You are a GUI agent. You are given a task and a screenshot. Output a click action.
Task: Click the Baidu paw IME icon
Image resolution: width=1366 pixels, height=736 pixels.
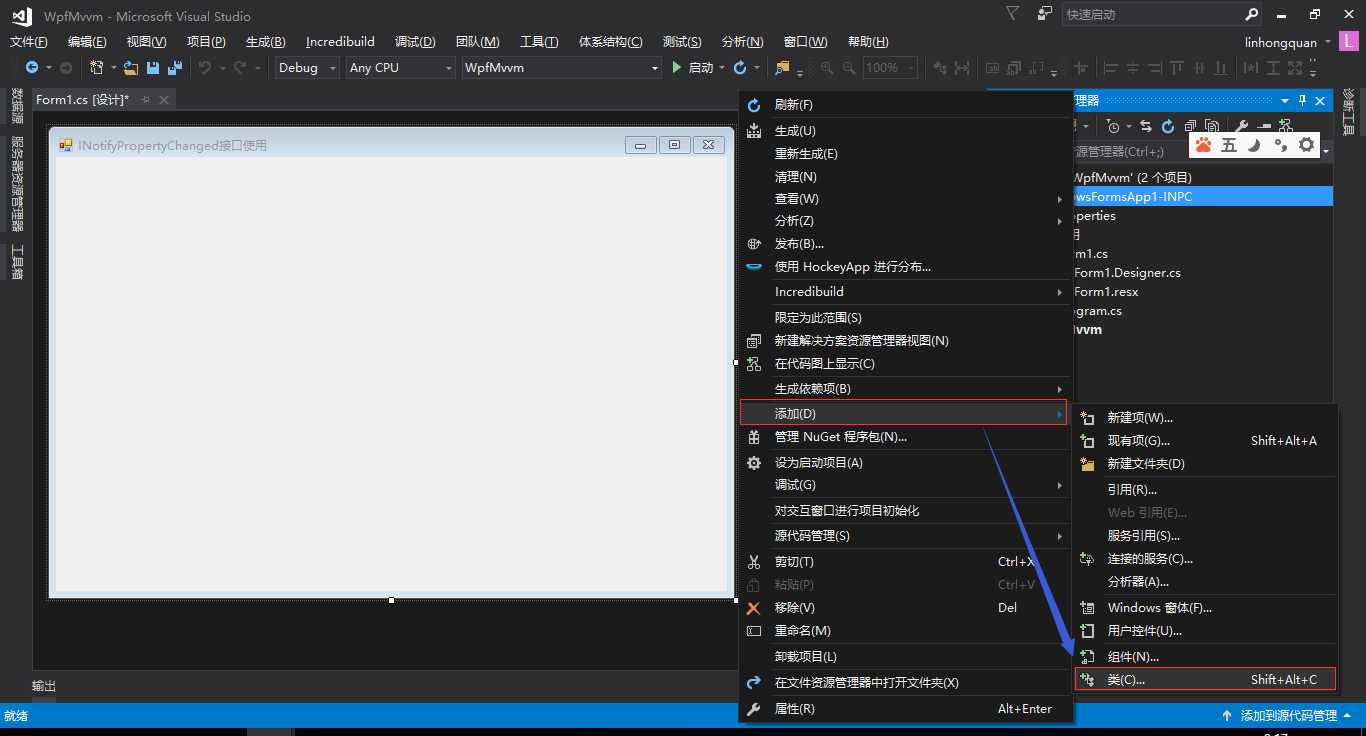[x=1203, y=145]
